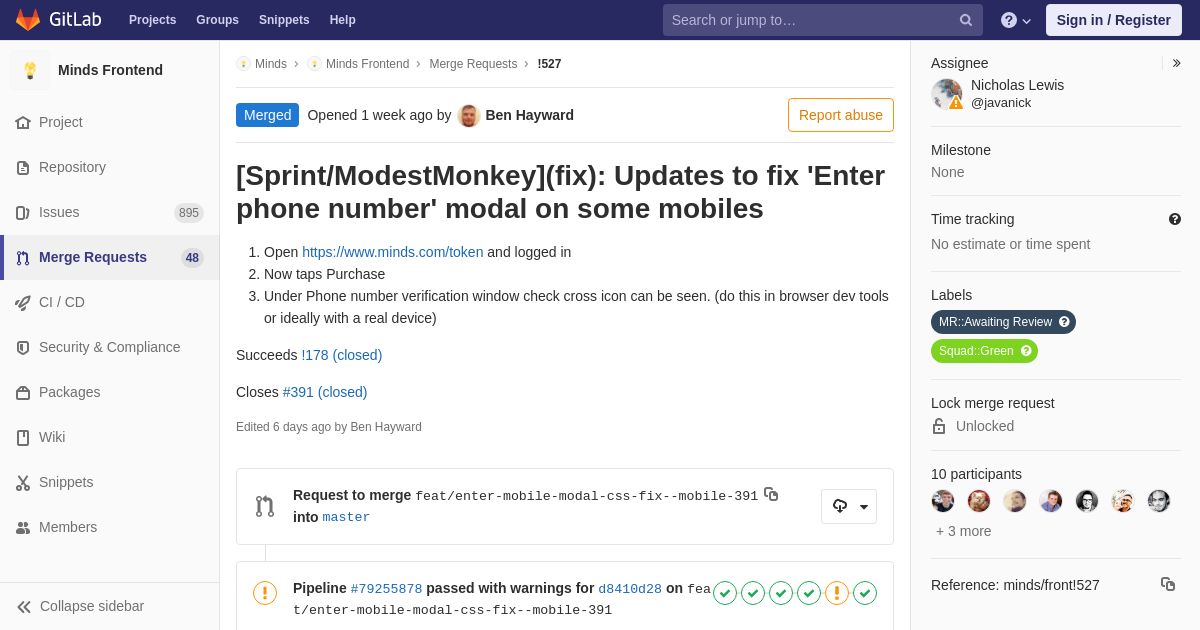Click the MR::Awaiting Review label help icon

1064,322
